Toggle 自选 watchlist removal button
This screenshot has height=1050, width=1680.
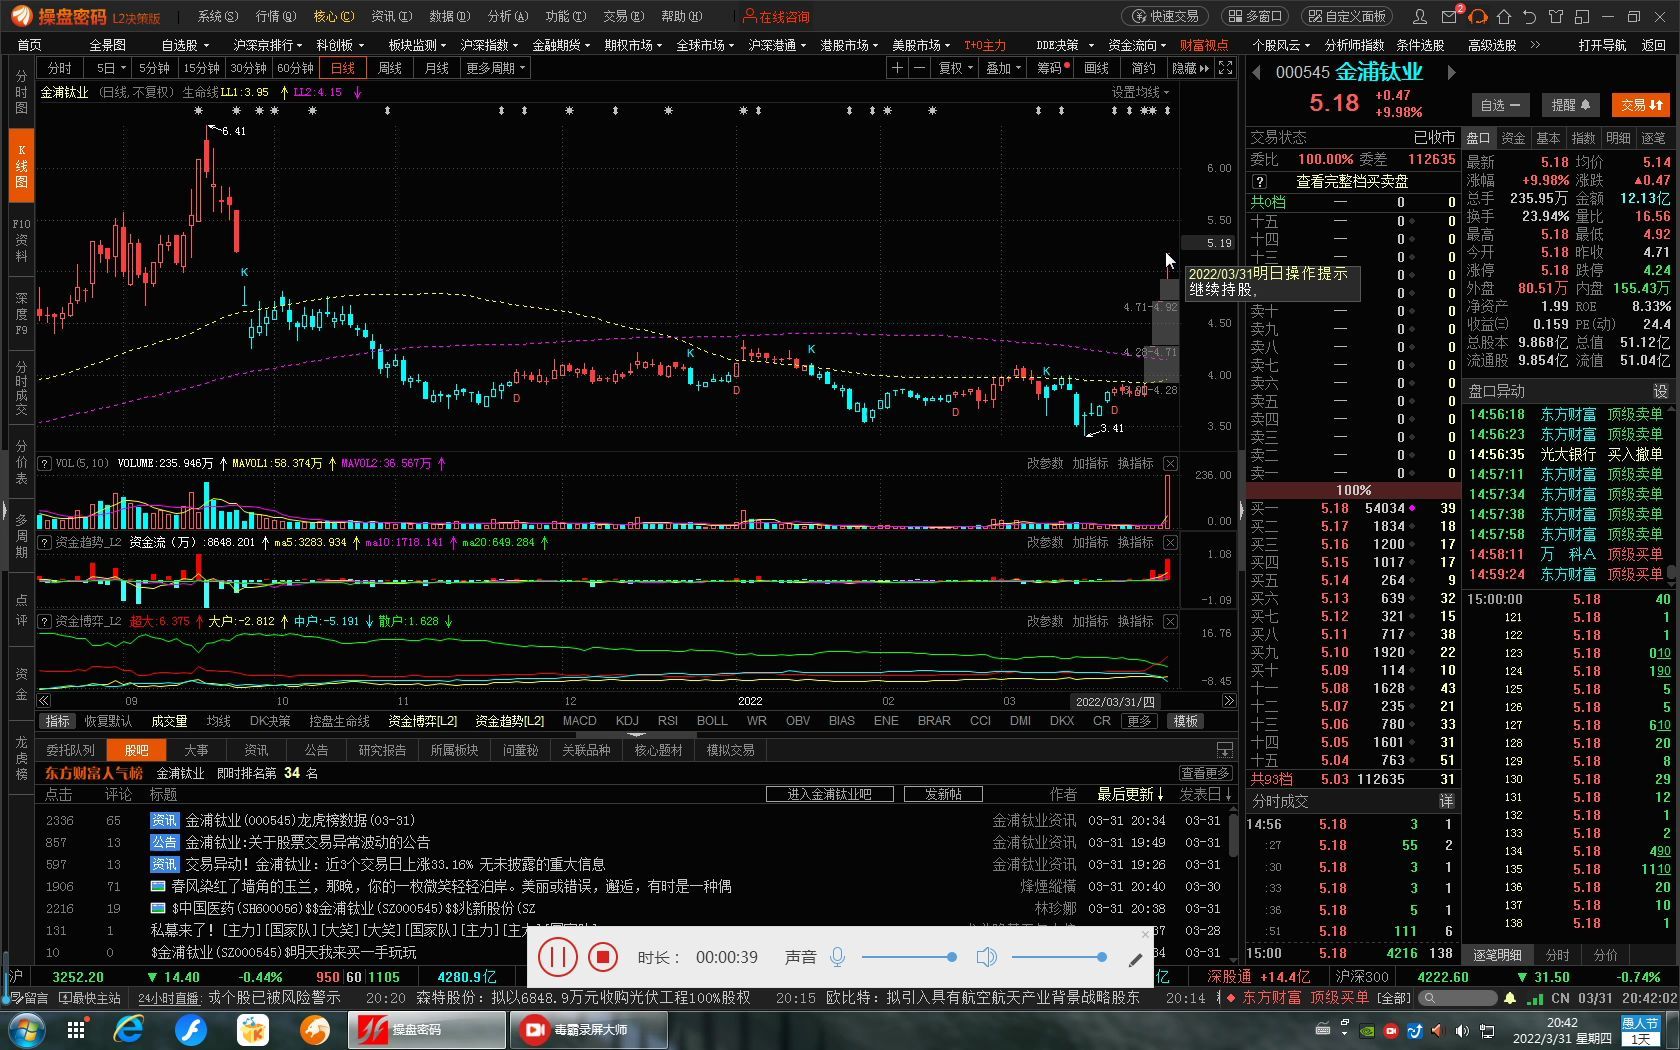(x=1500, y=105)
